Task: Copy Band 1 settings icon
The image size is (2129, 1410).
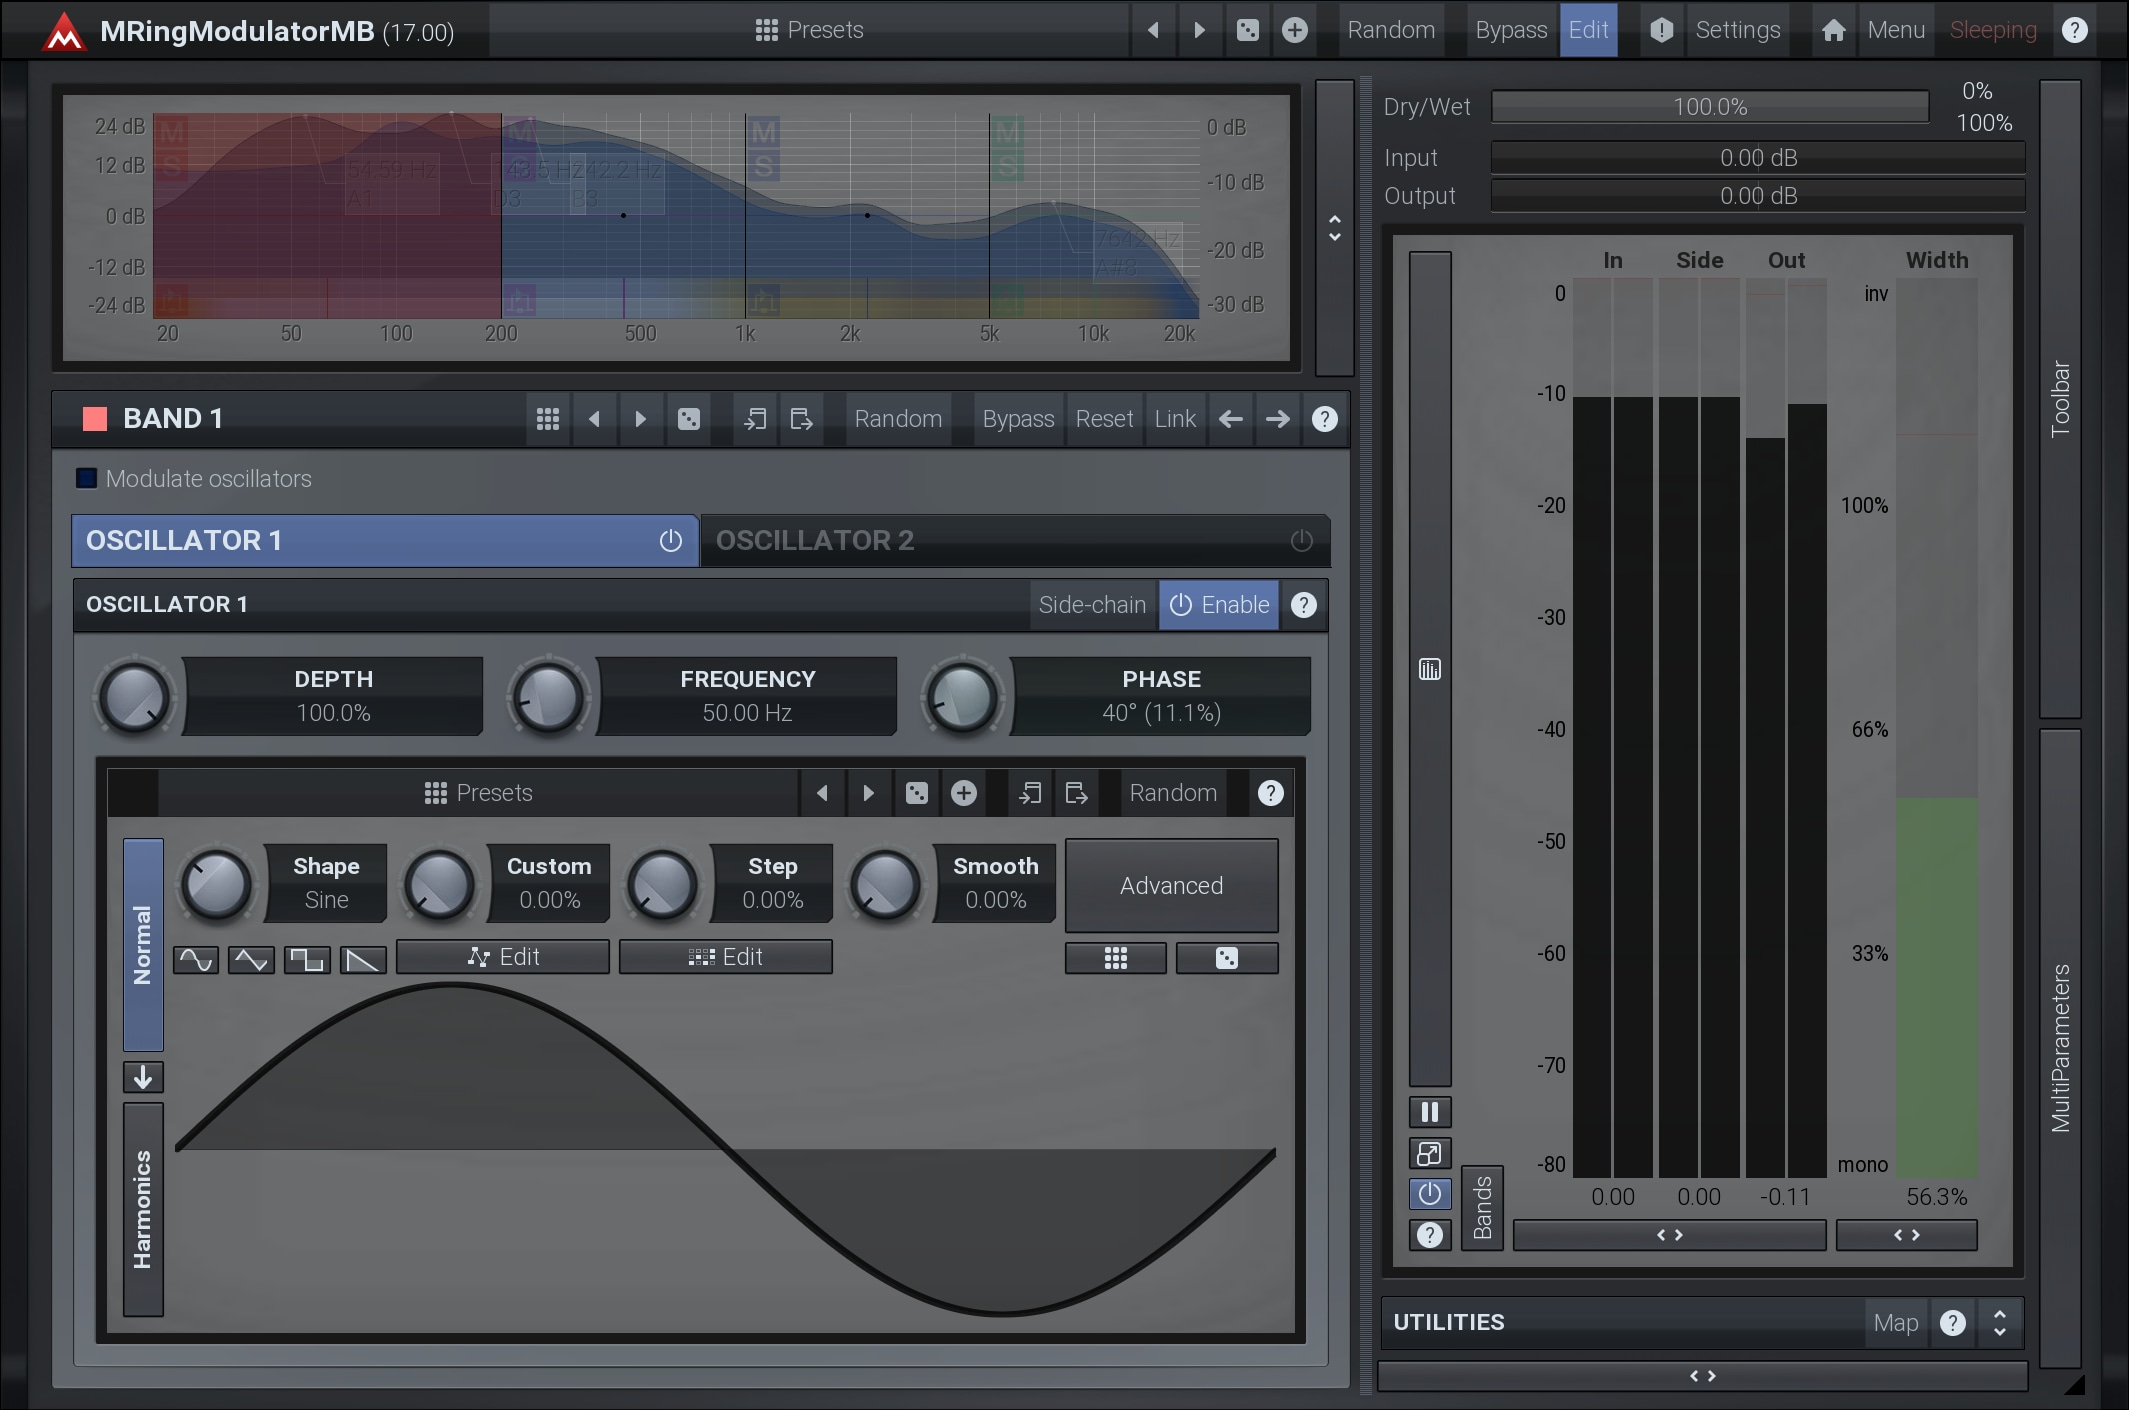Action: [x=755, y=419]
